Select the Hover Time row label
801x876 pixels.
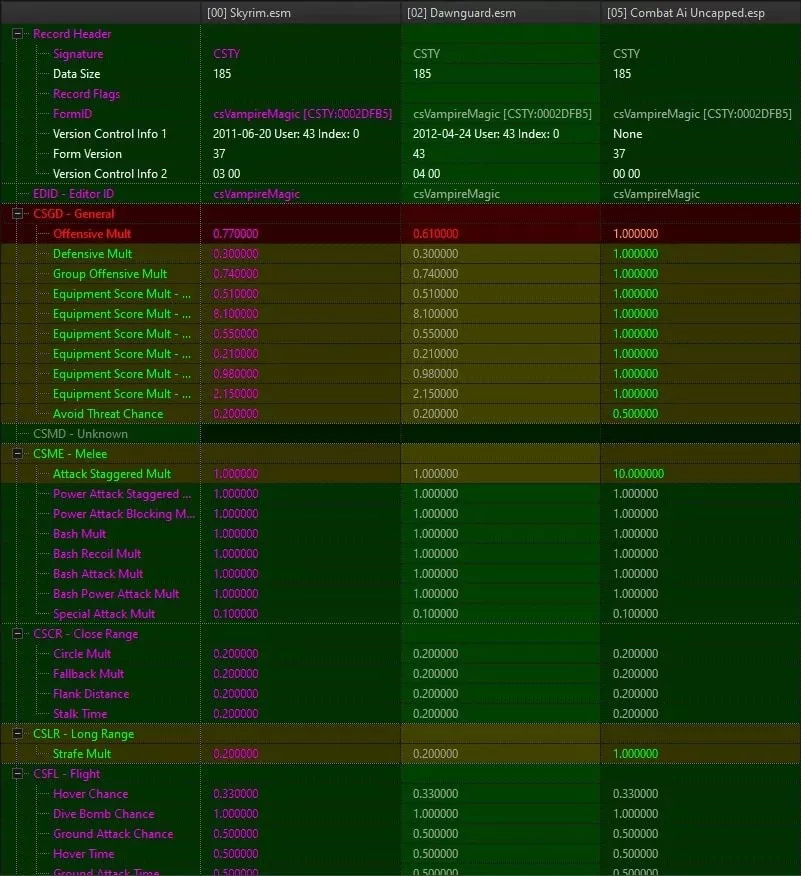(83, 854)
